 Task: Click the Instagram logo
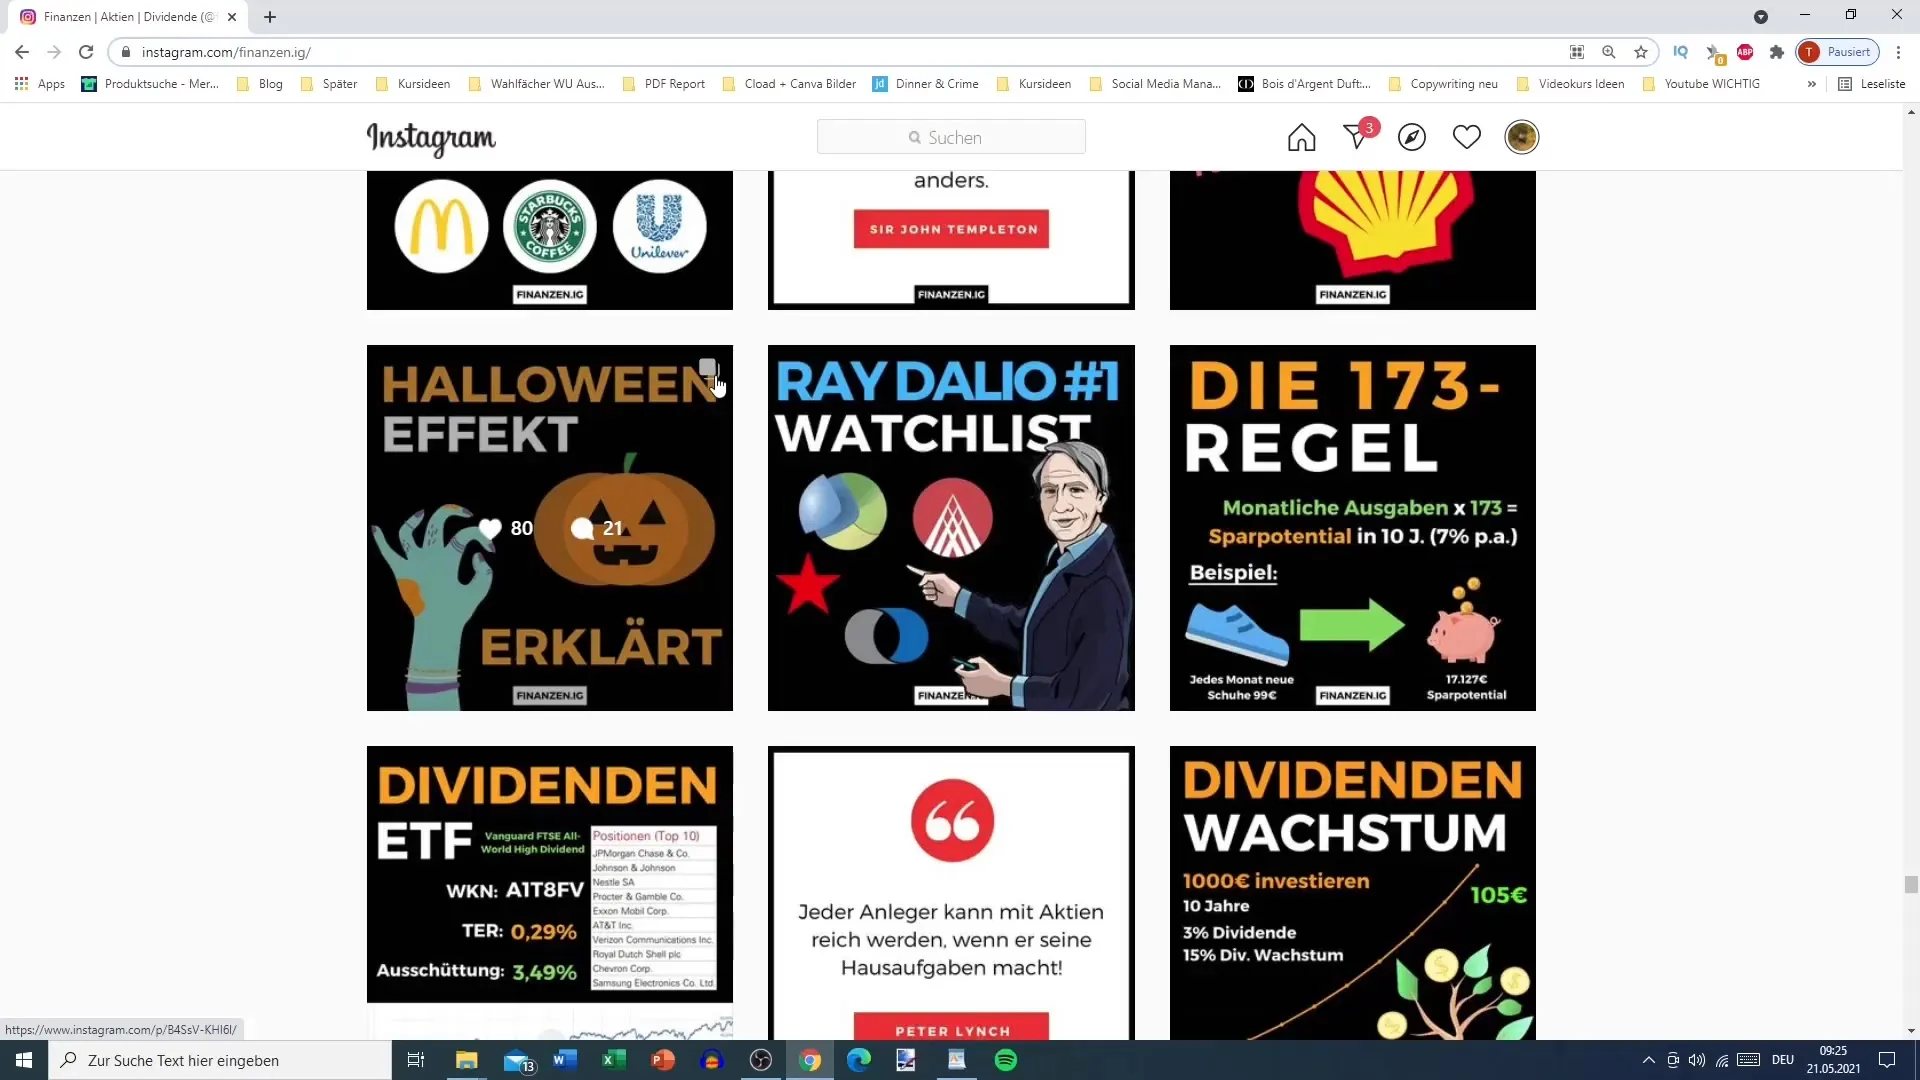tap(431, 139)
